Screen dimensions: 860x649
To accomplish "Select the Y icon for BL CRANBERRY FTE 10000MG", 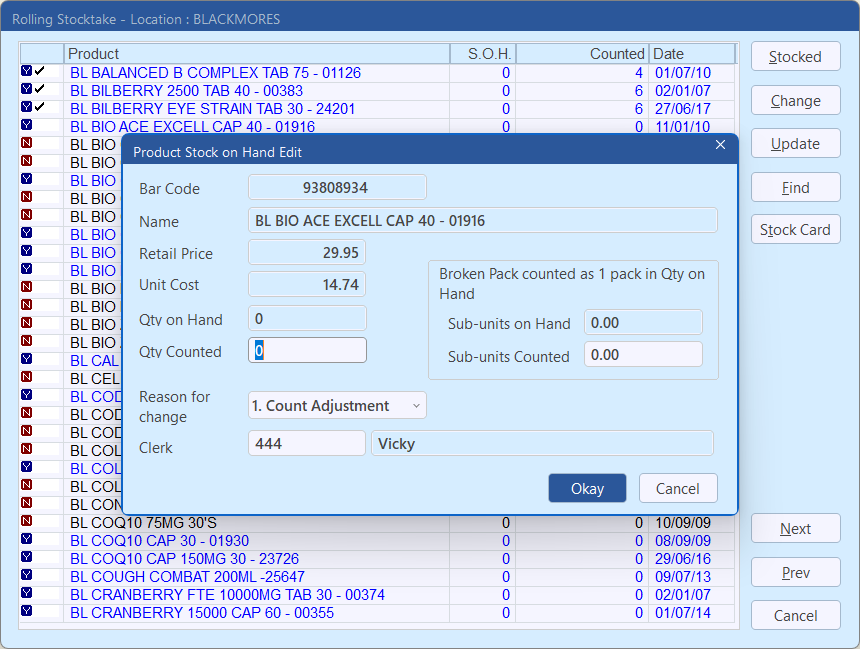I will [26, 594].
